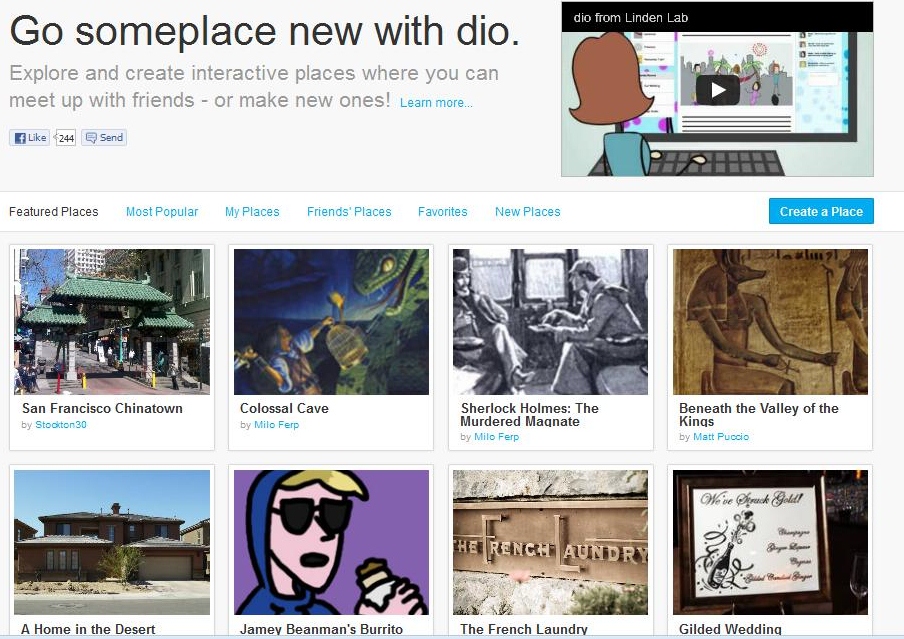
Task: Select the Favorites tab
Action: click(443, 212)
